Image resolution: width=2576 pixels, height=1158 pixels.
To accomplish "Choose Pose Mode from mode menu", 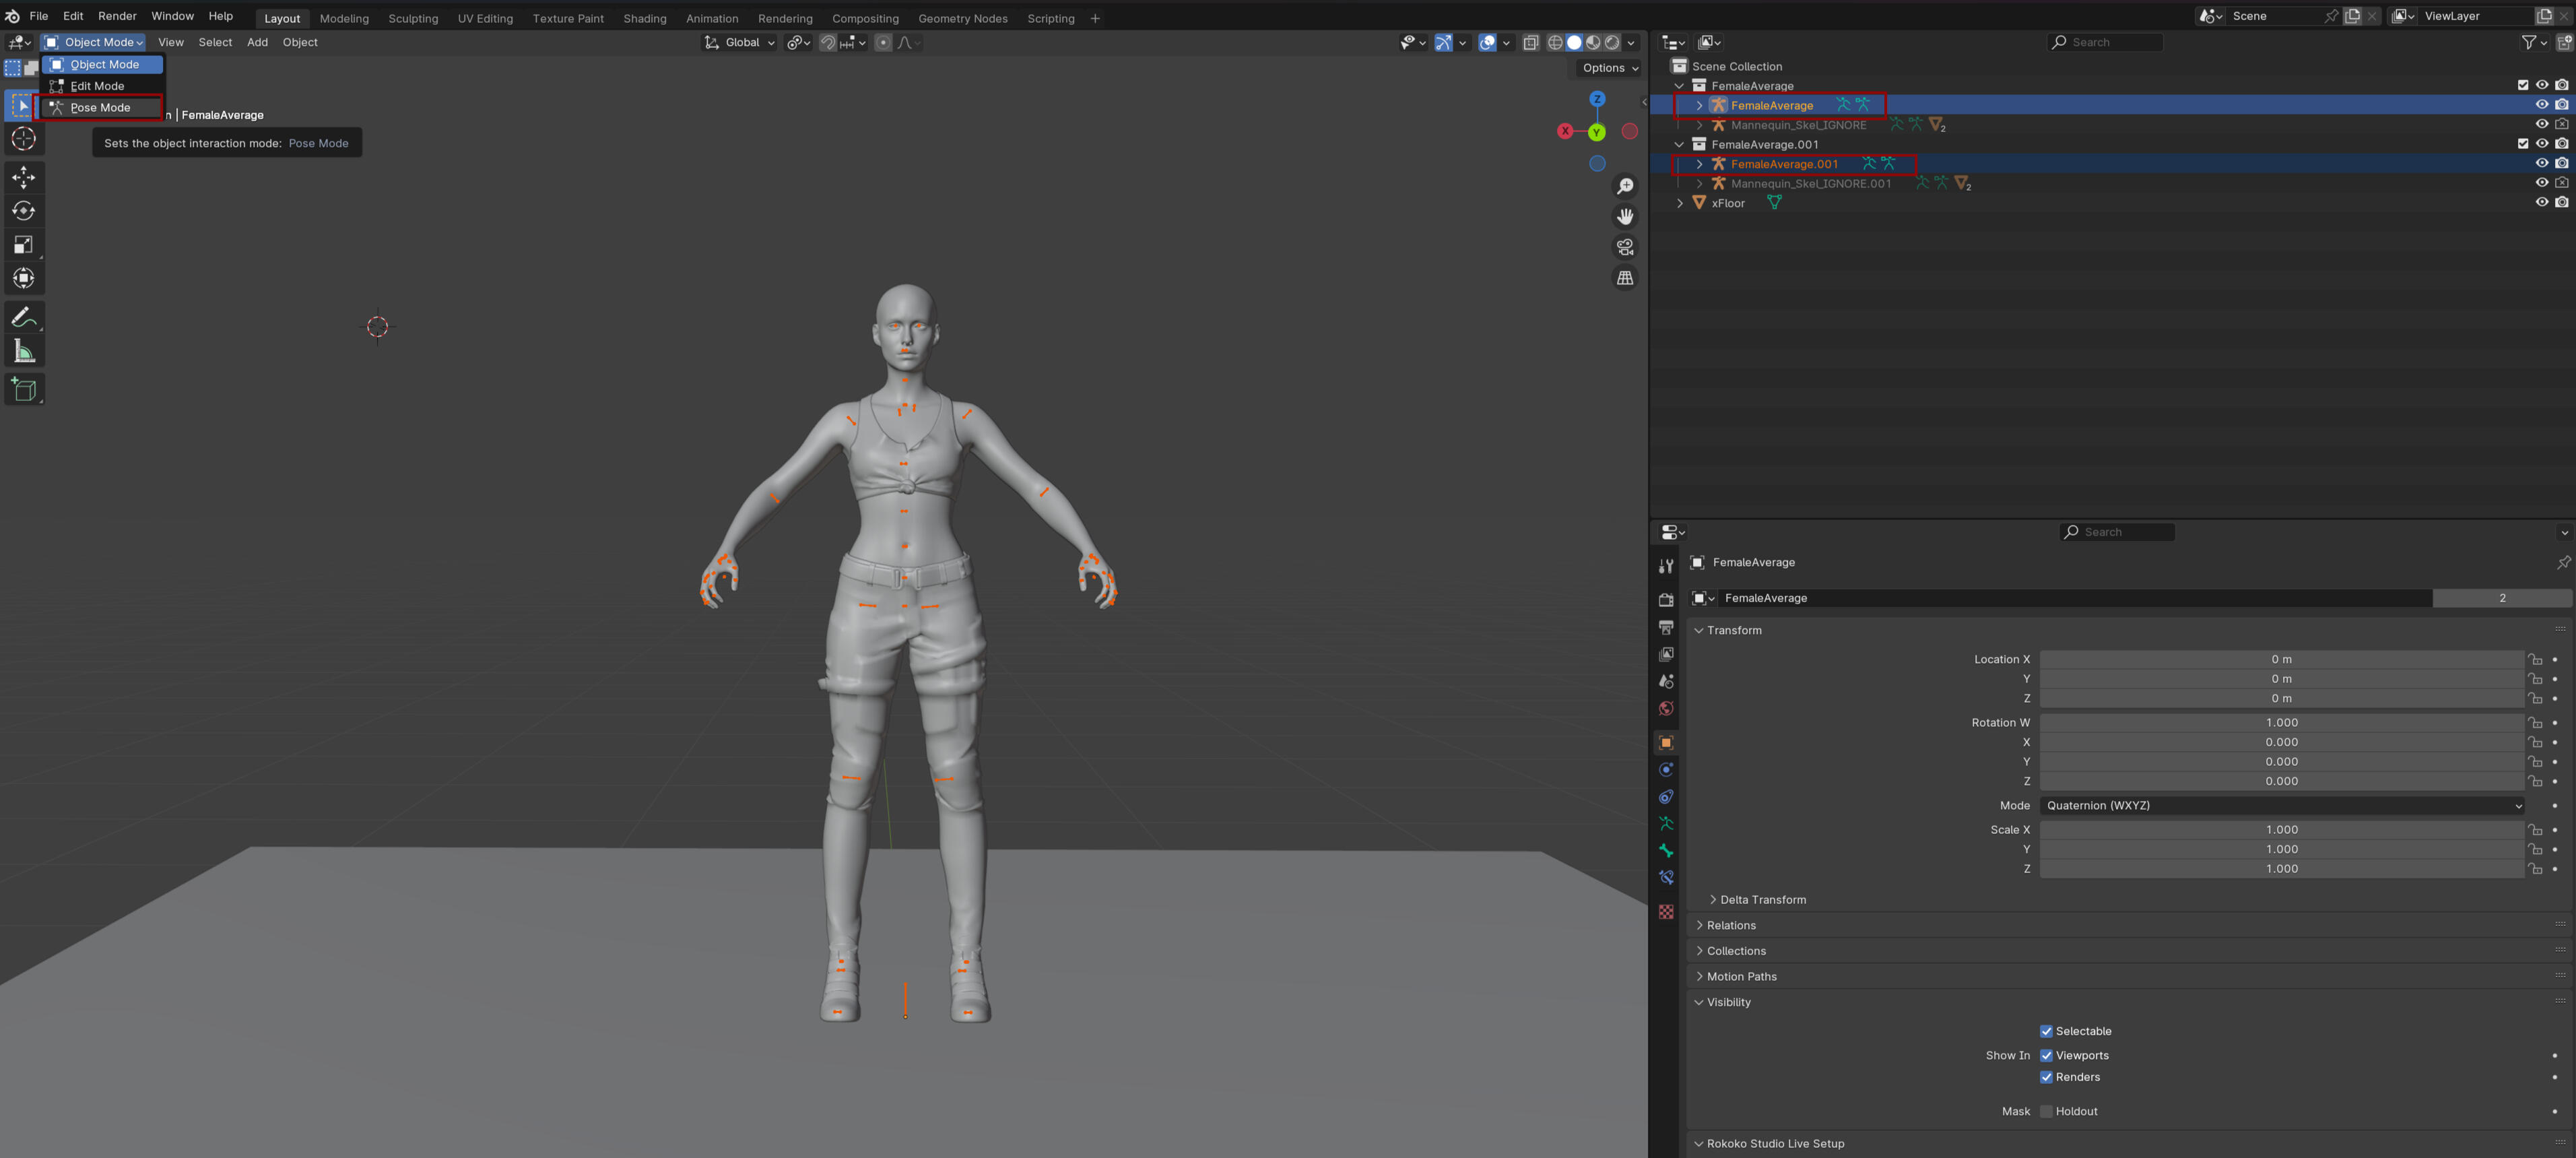I will coord(100,108).
